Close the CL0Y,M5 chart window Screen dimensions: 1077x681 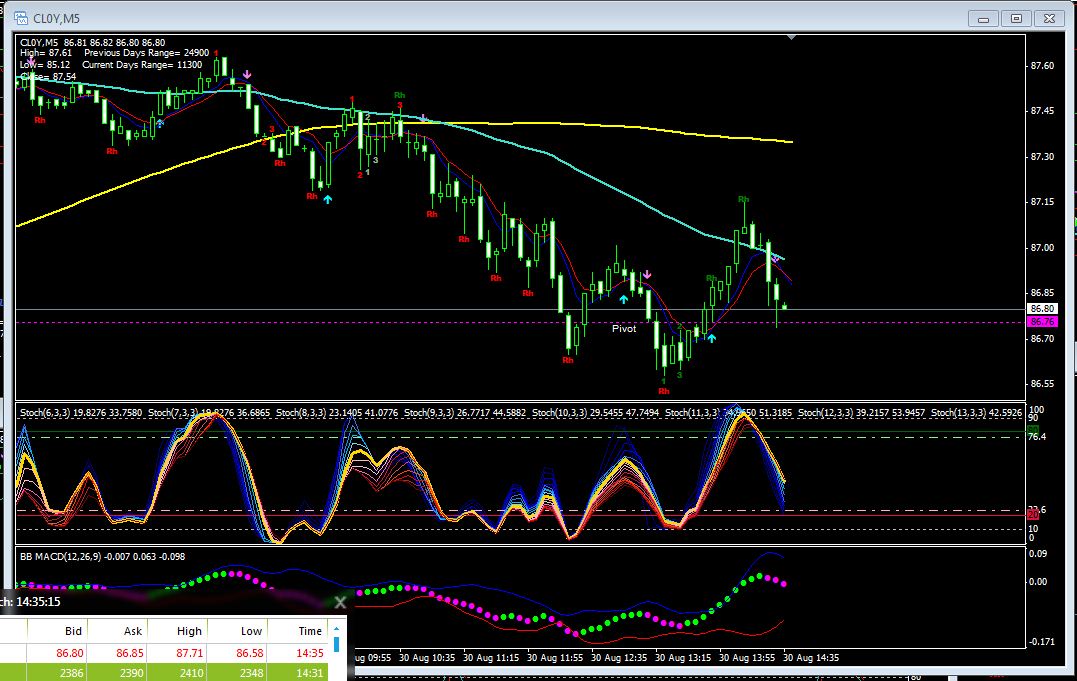click(1049, 19)
